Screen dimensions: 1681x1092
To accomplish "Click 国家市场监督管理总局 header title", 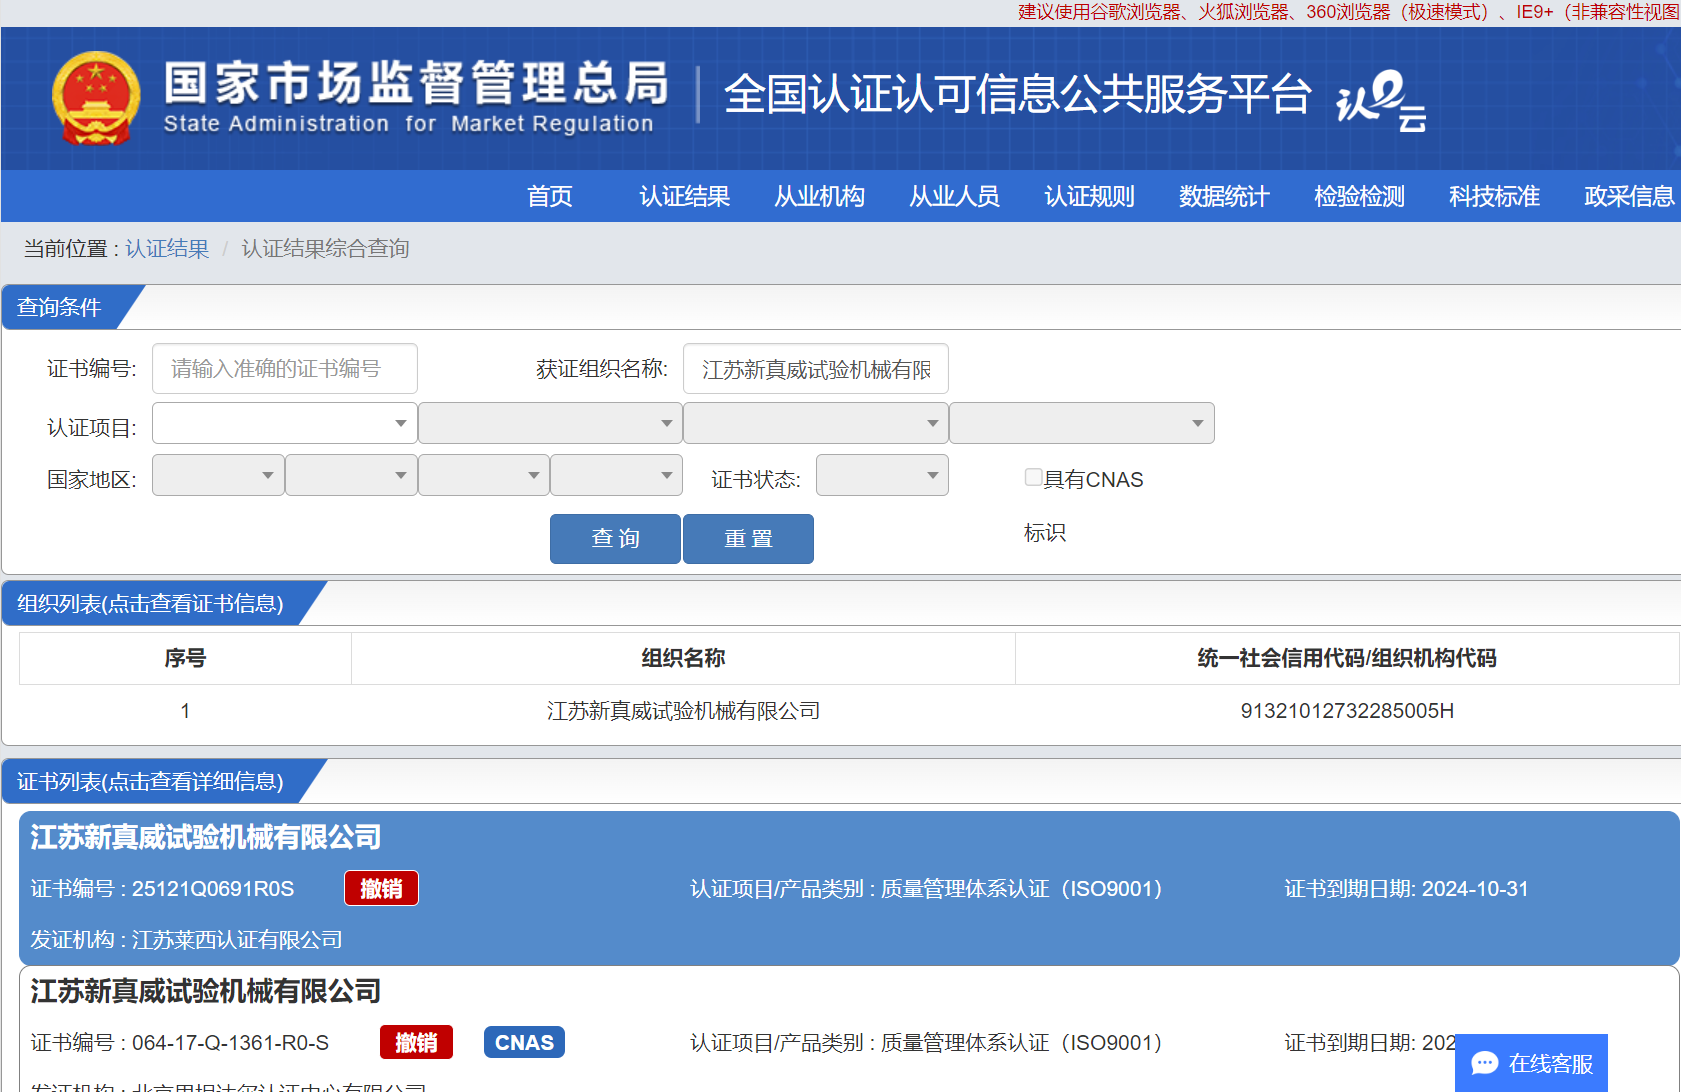I will click(416, 82).
